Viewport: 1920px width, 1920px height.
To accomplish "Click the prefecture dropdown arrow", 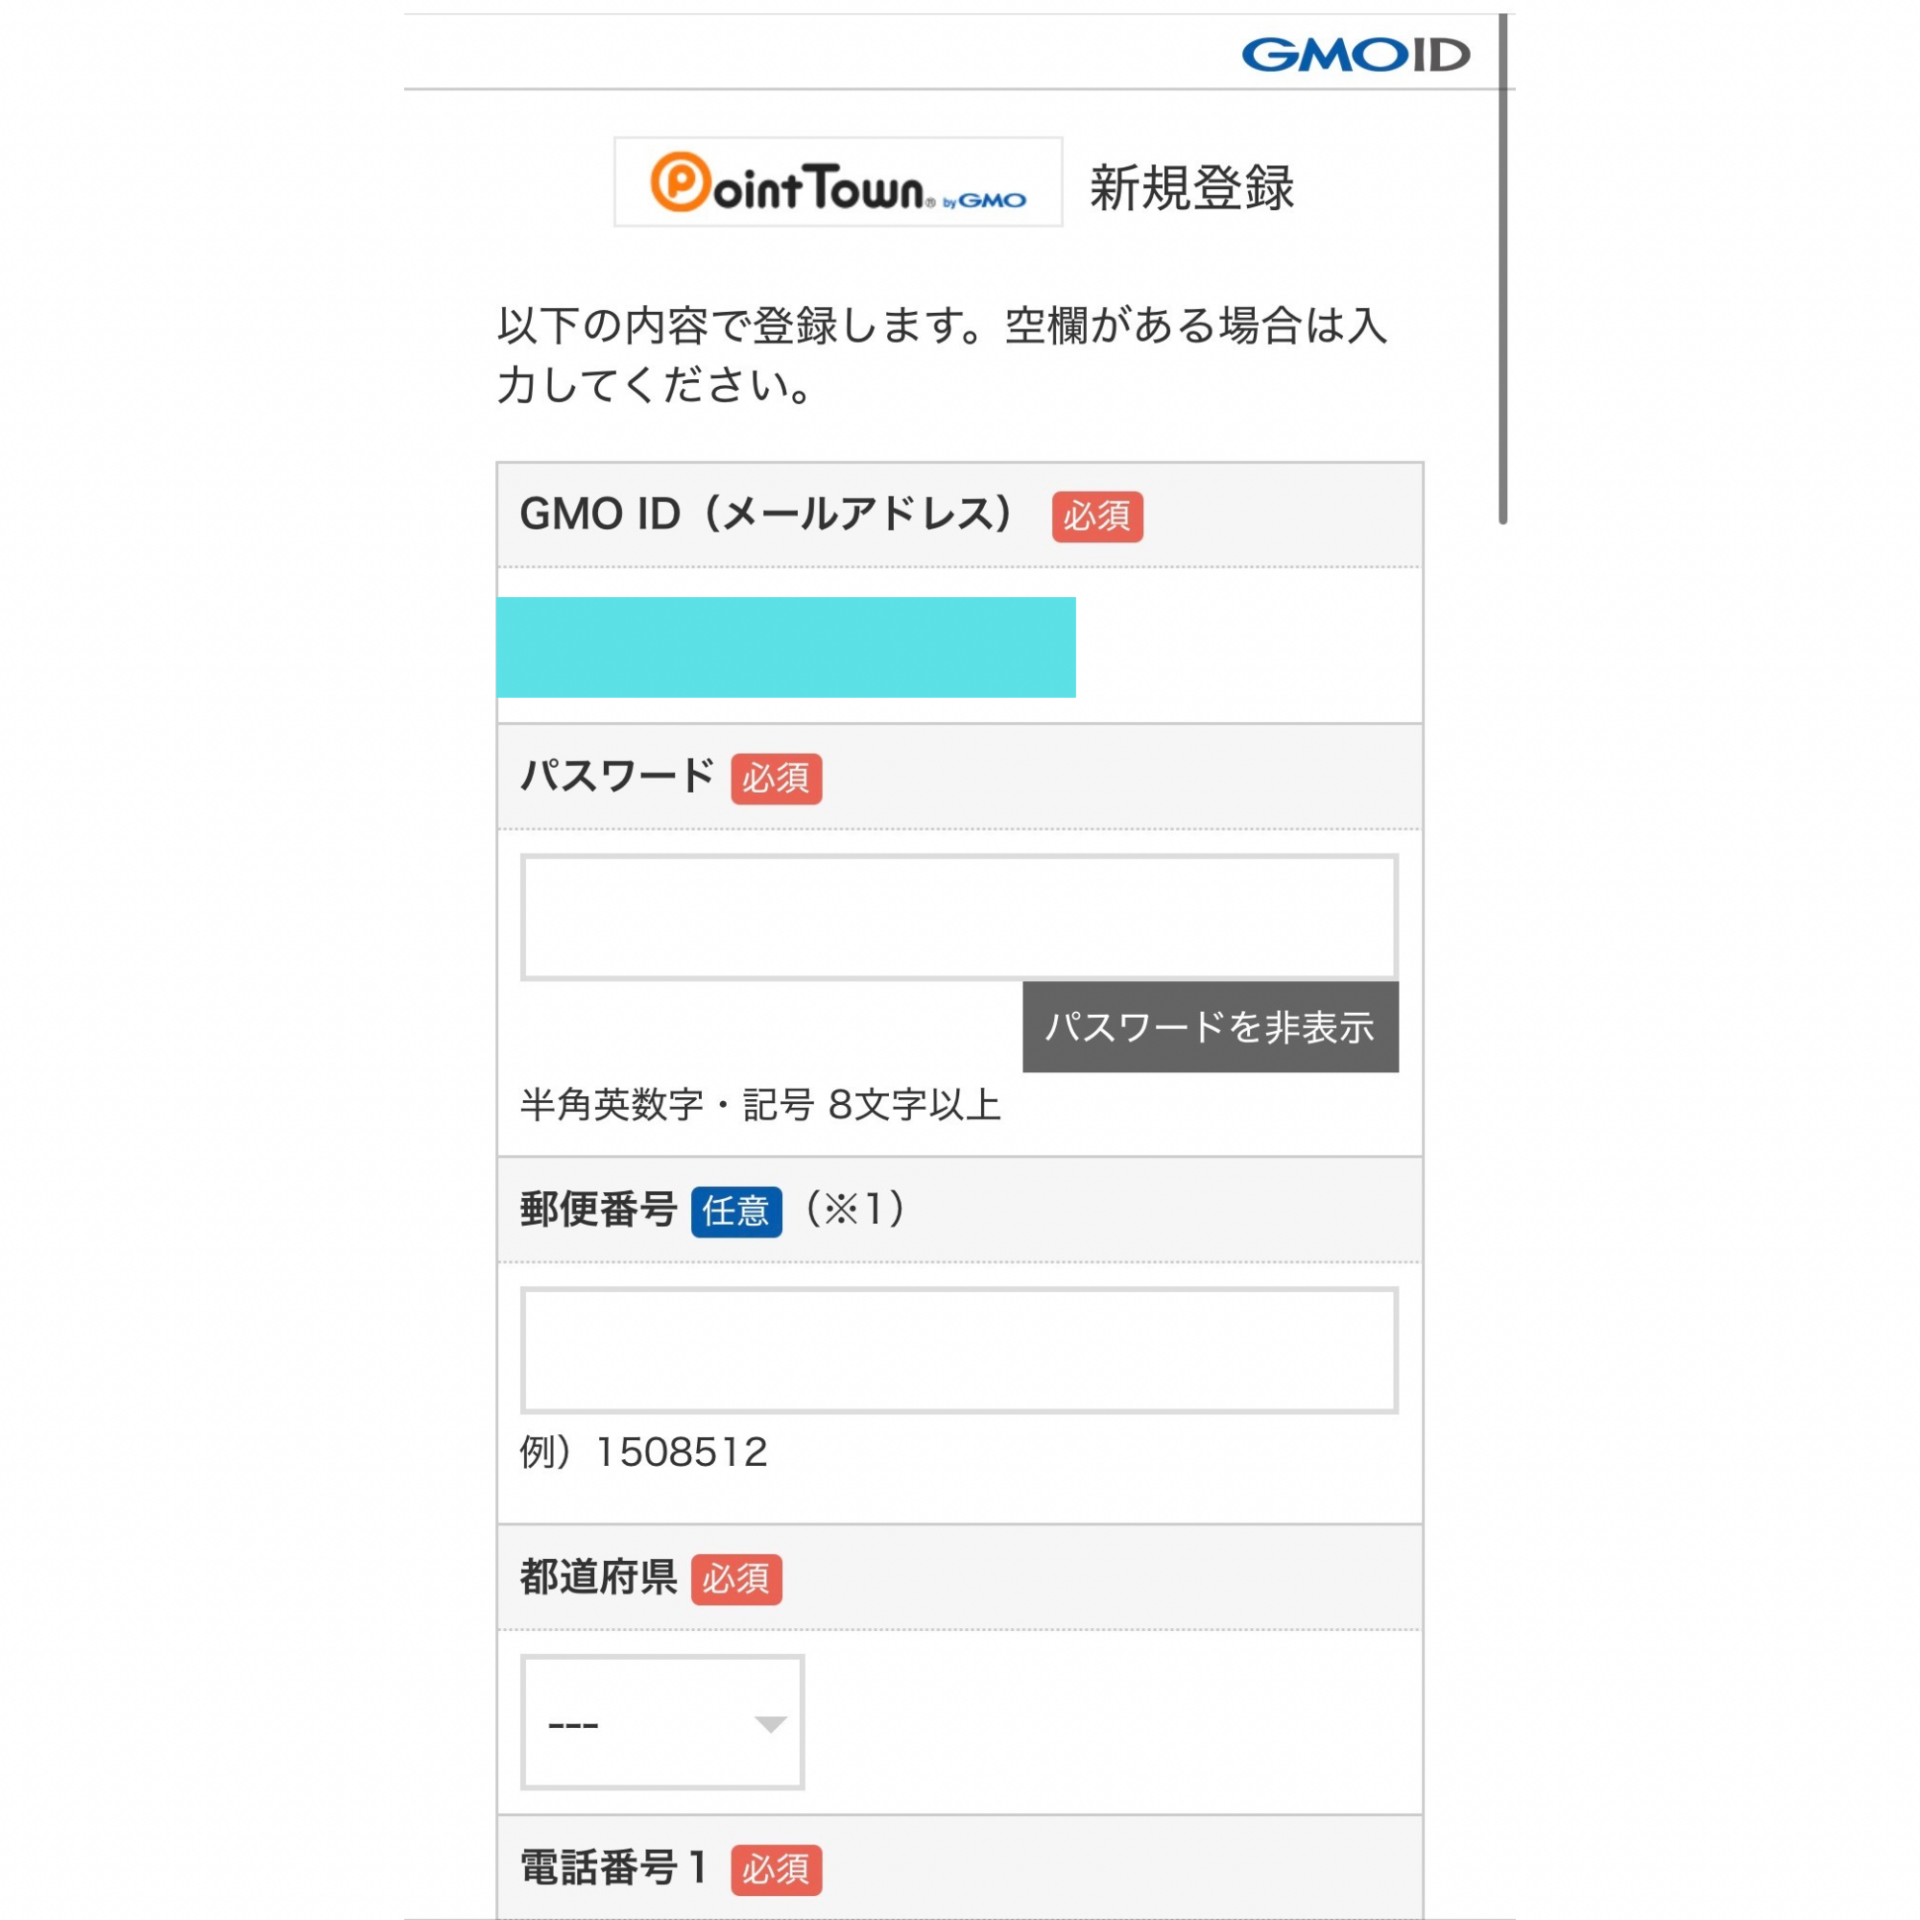I will pyautogui.click(x=770, y=1723).
